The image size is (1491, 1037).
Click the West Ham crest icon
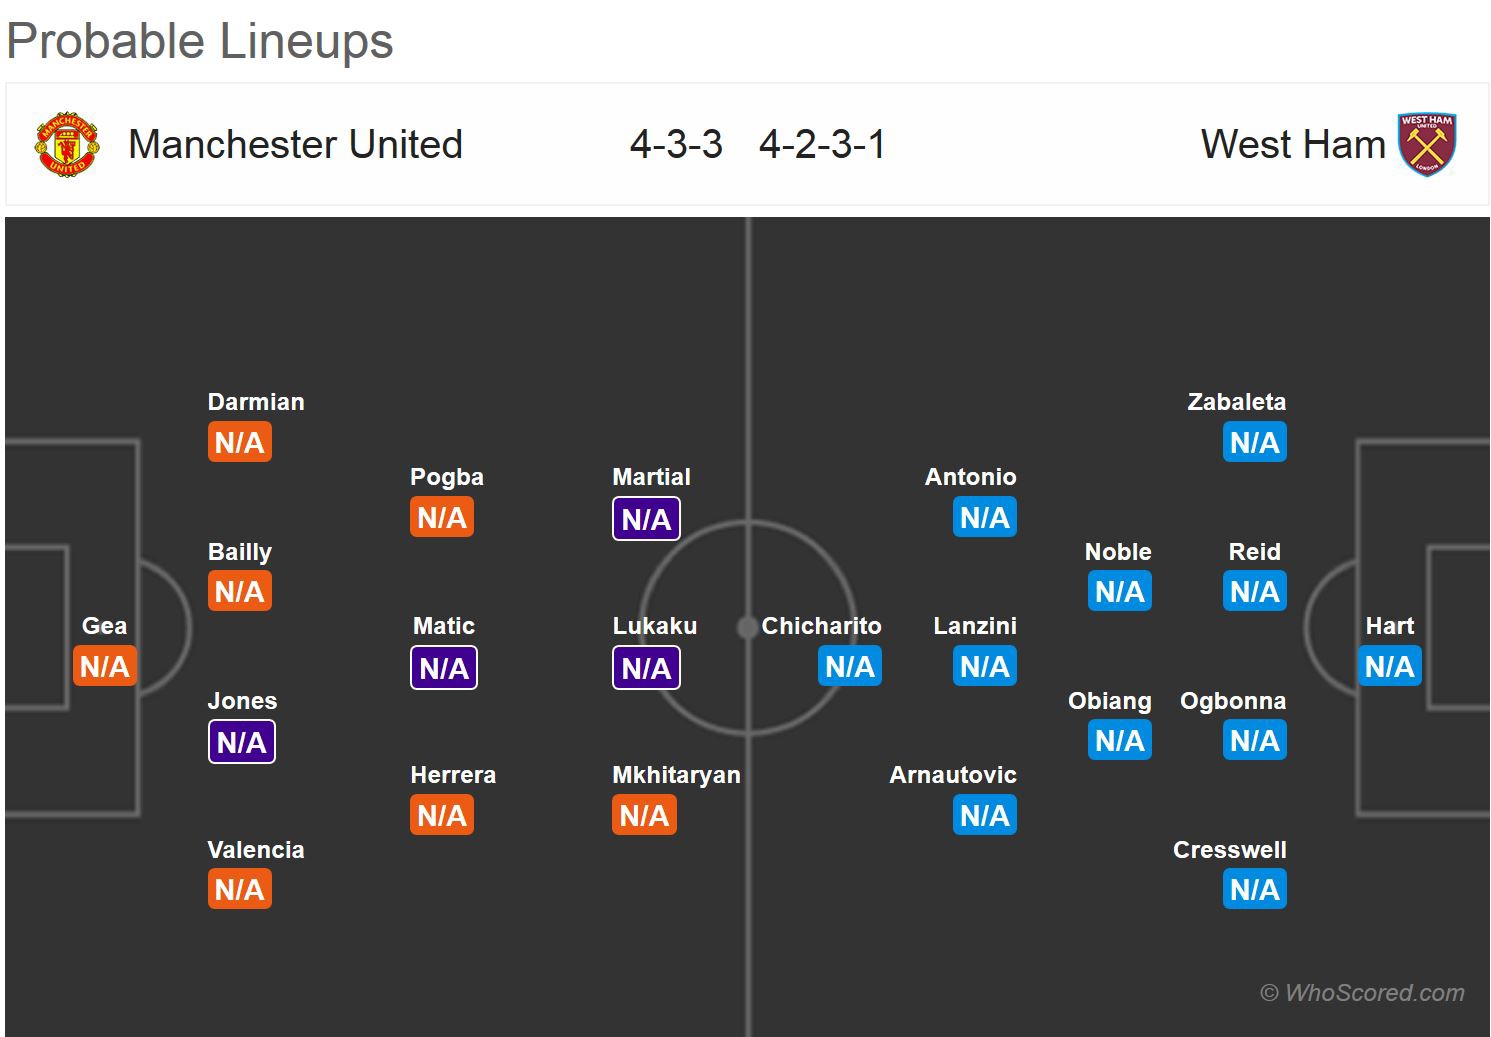(x=1426, y=145)
